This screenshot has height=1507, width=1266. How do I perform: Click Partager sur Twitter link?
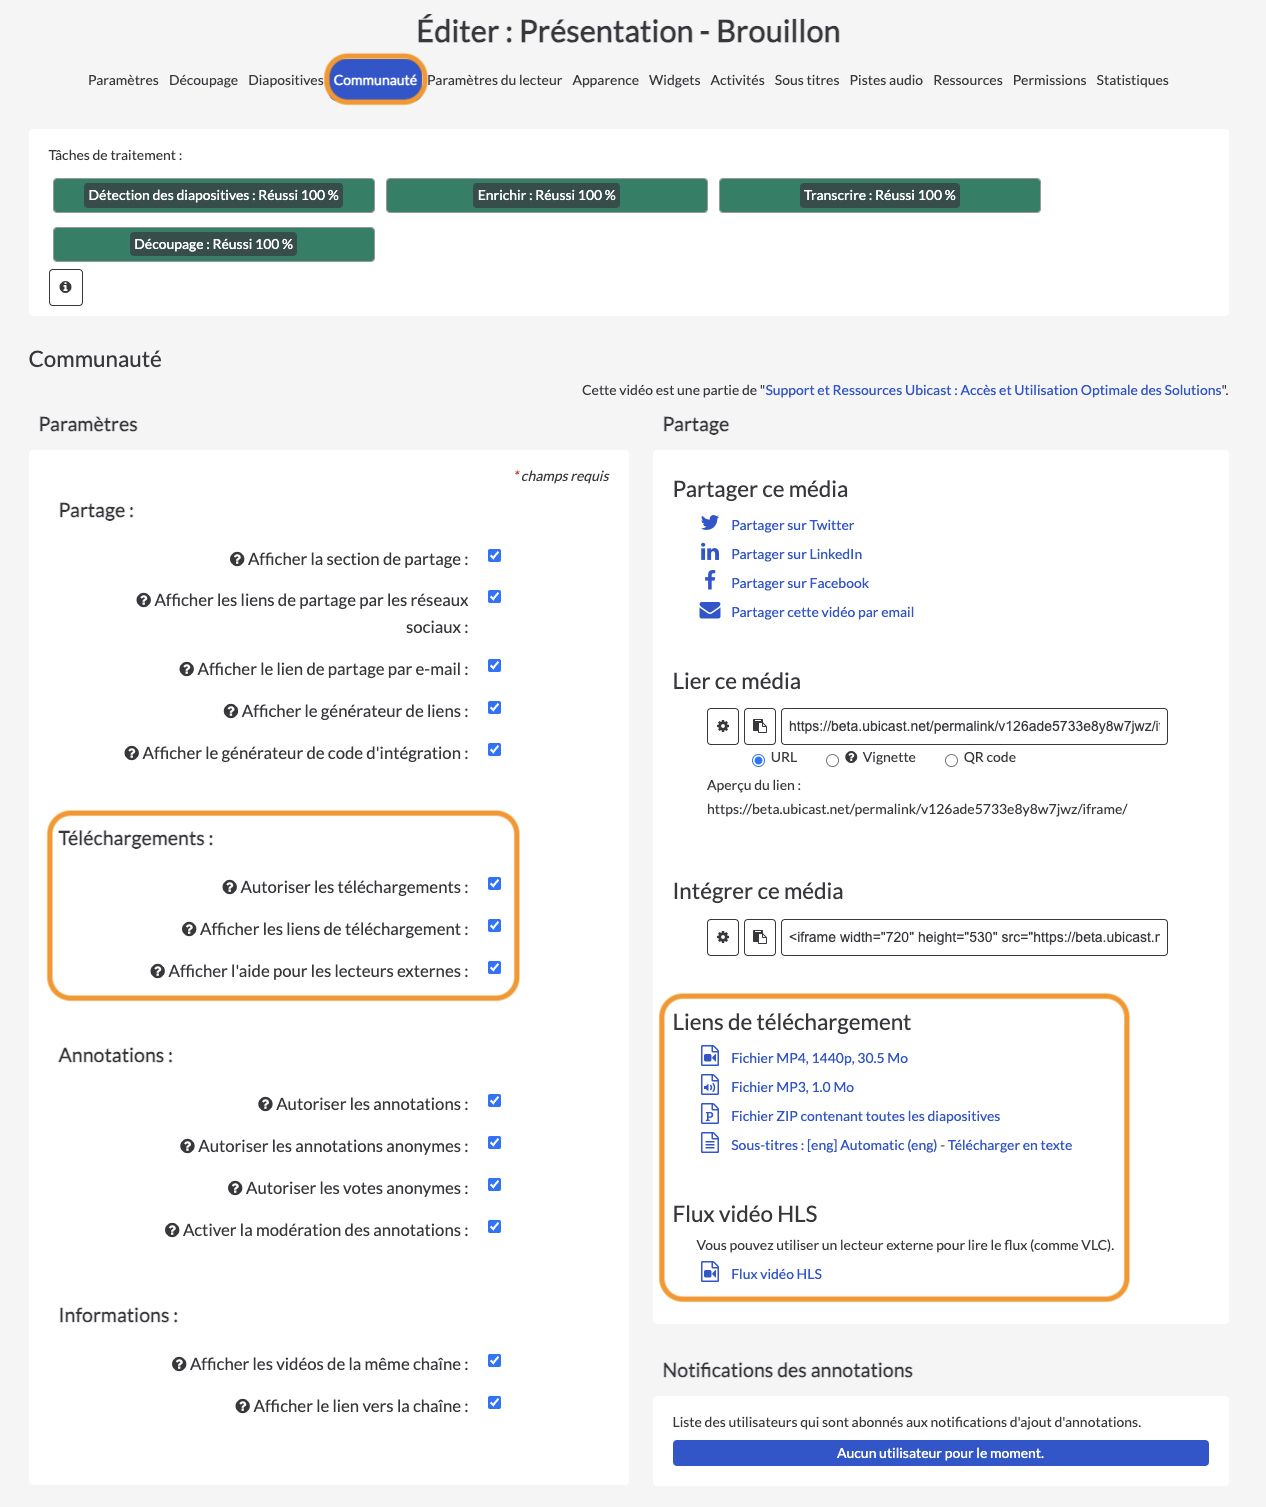[792, 525]
